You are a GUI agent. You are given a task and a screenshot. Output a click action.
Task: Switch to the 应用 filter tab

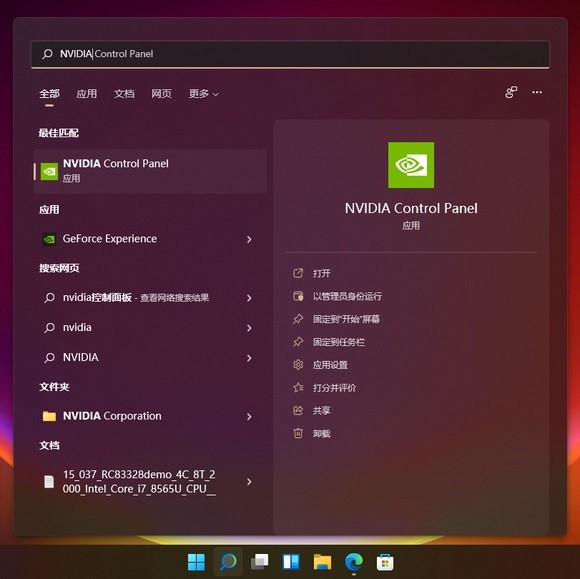87,94
